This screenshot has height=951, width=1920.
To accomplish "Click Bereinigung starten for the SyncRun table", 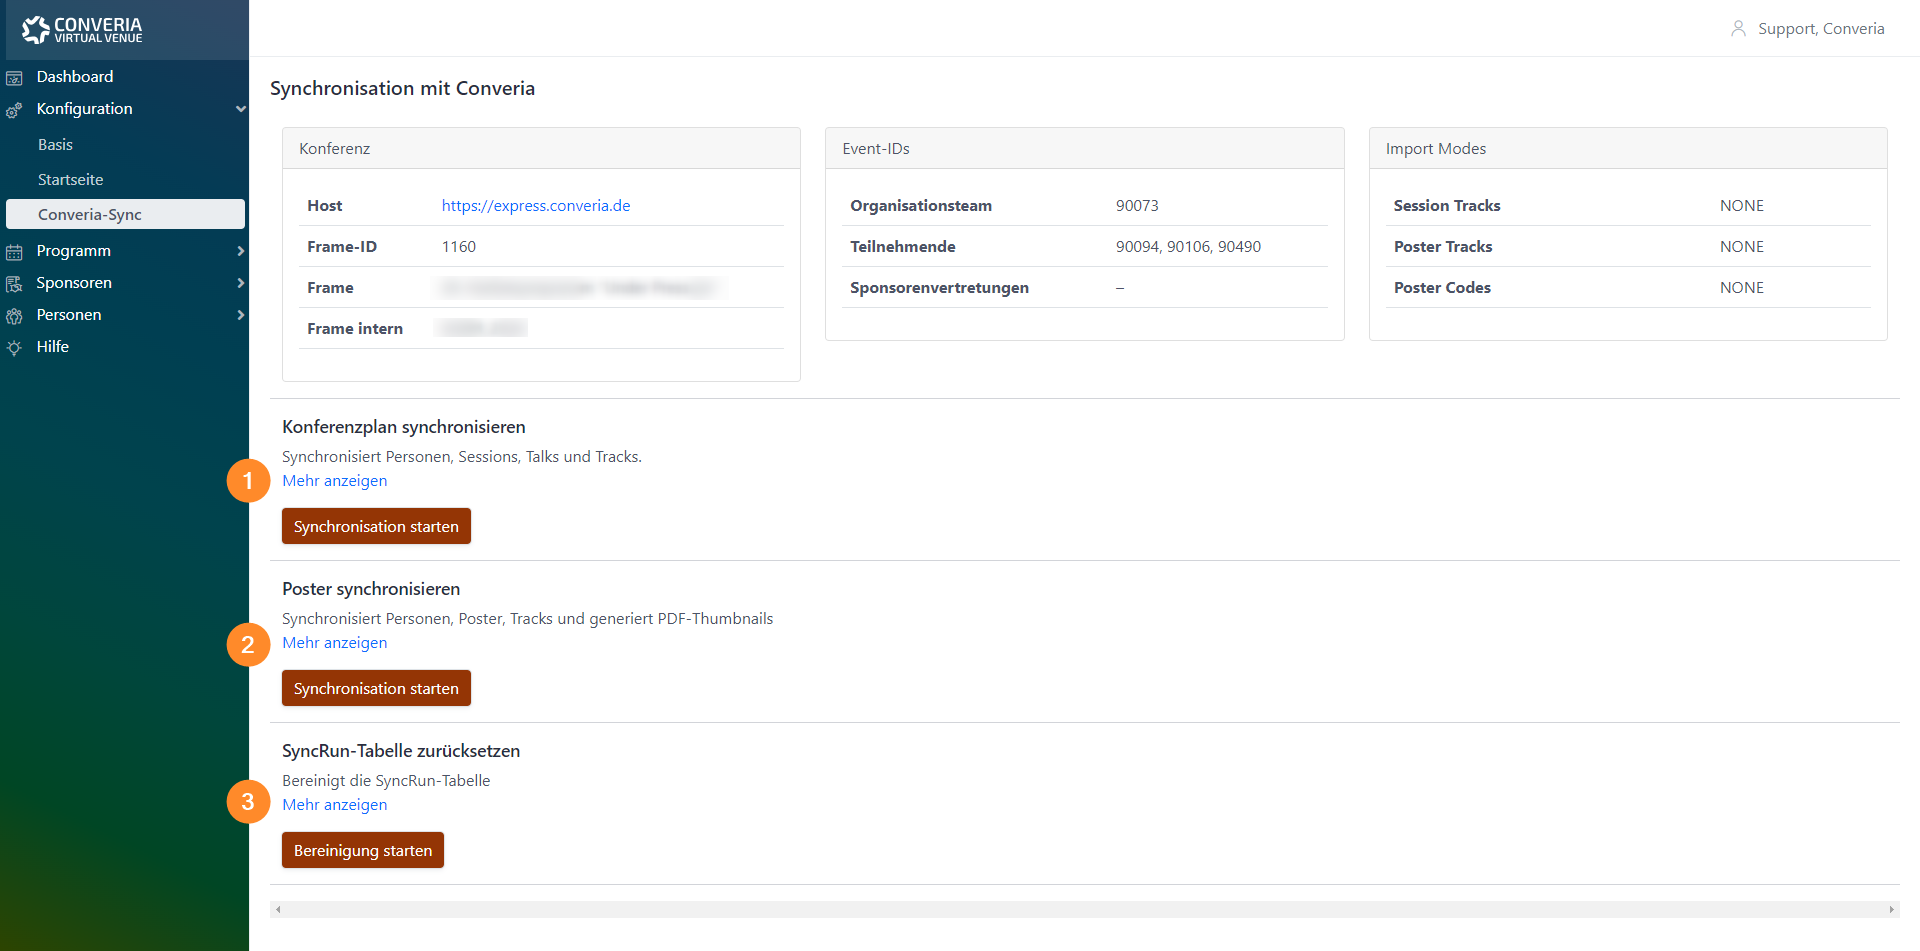I will pos(362,850).
